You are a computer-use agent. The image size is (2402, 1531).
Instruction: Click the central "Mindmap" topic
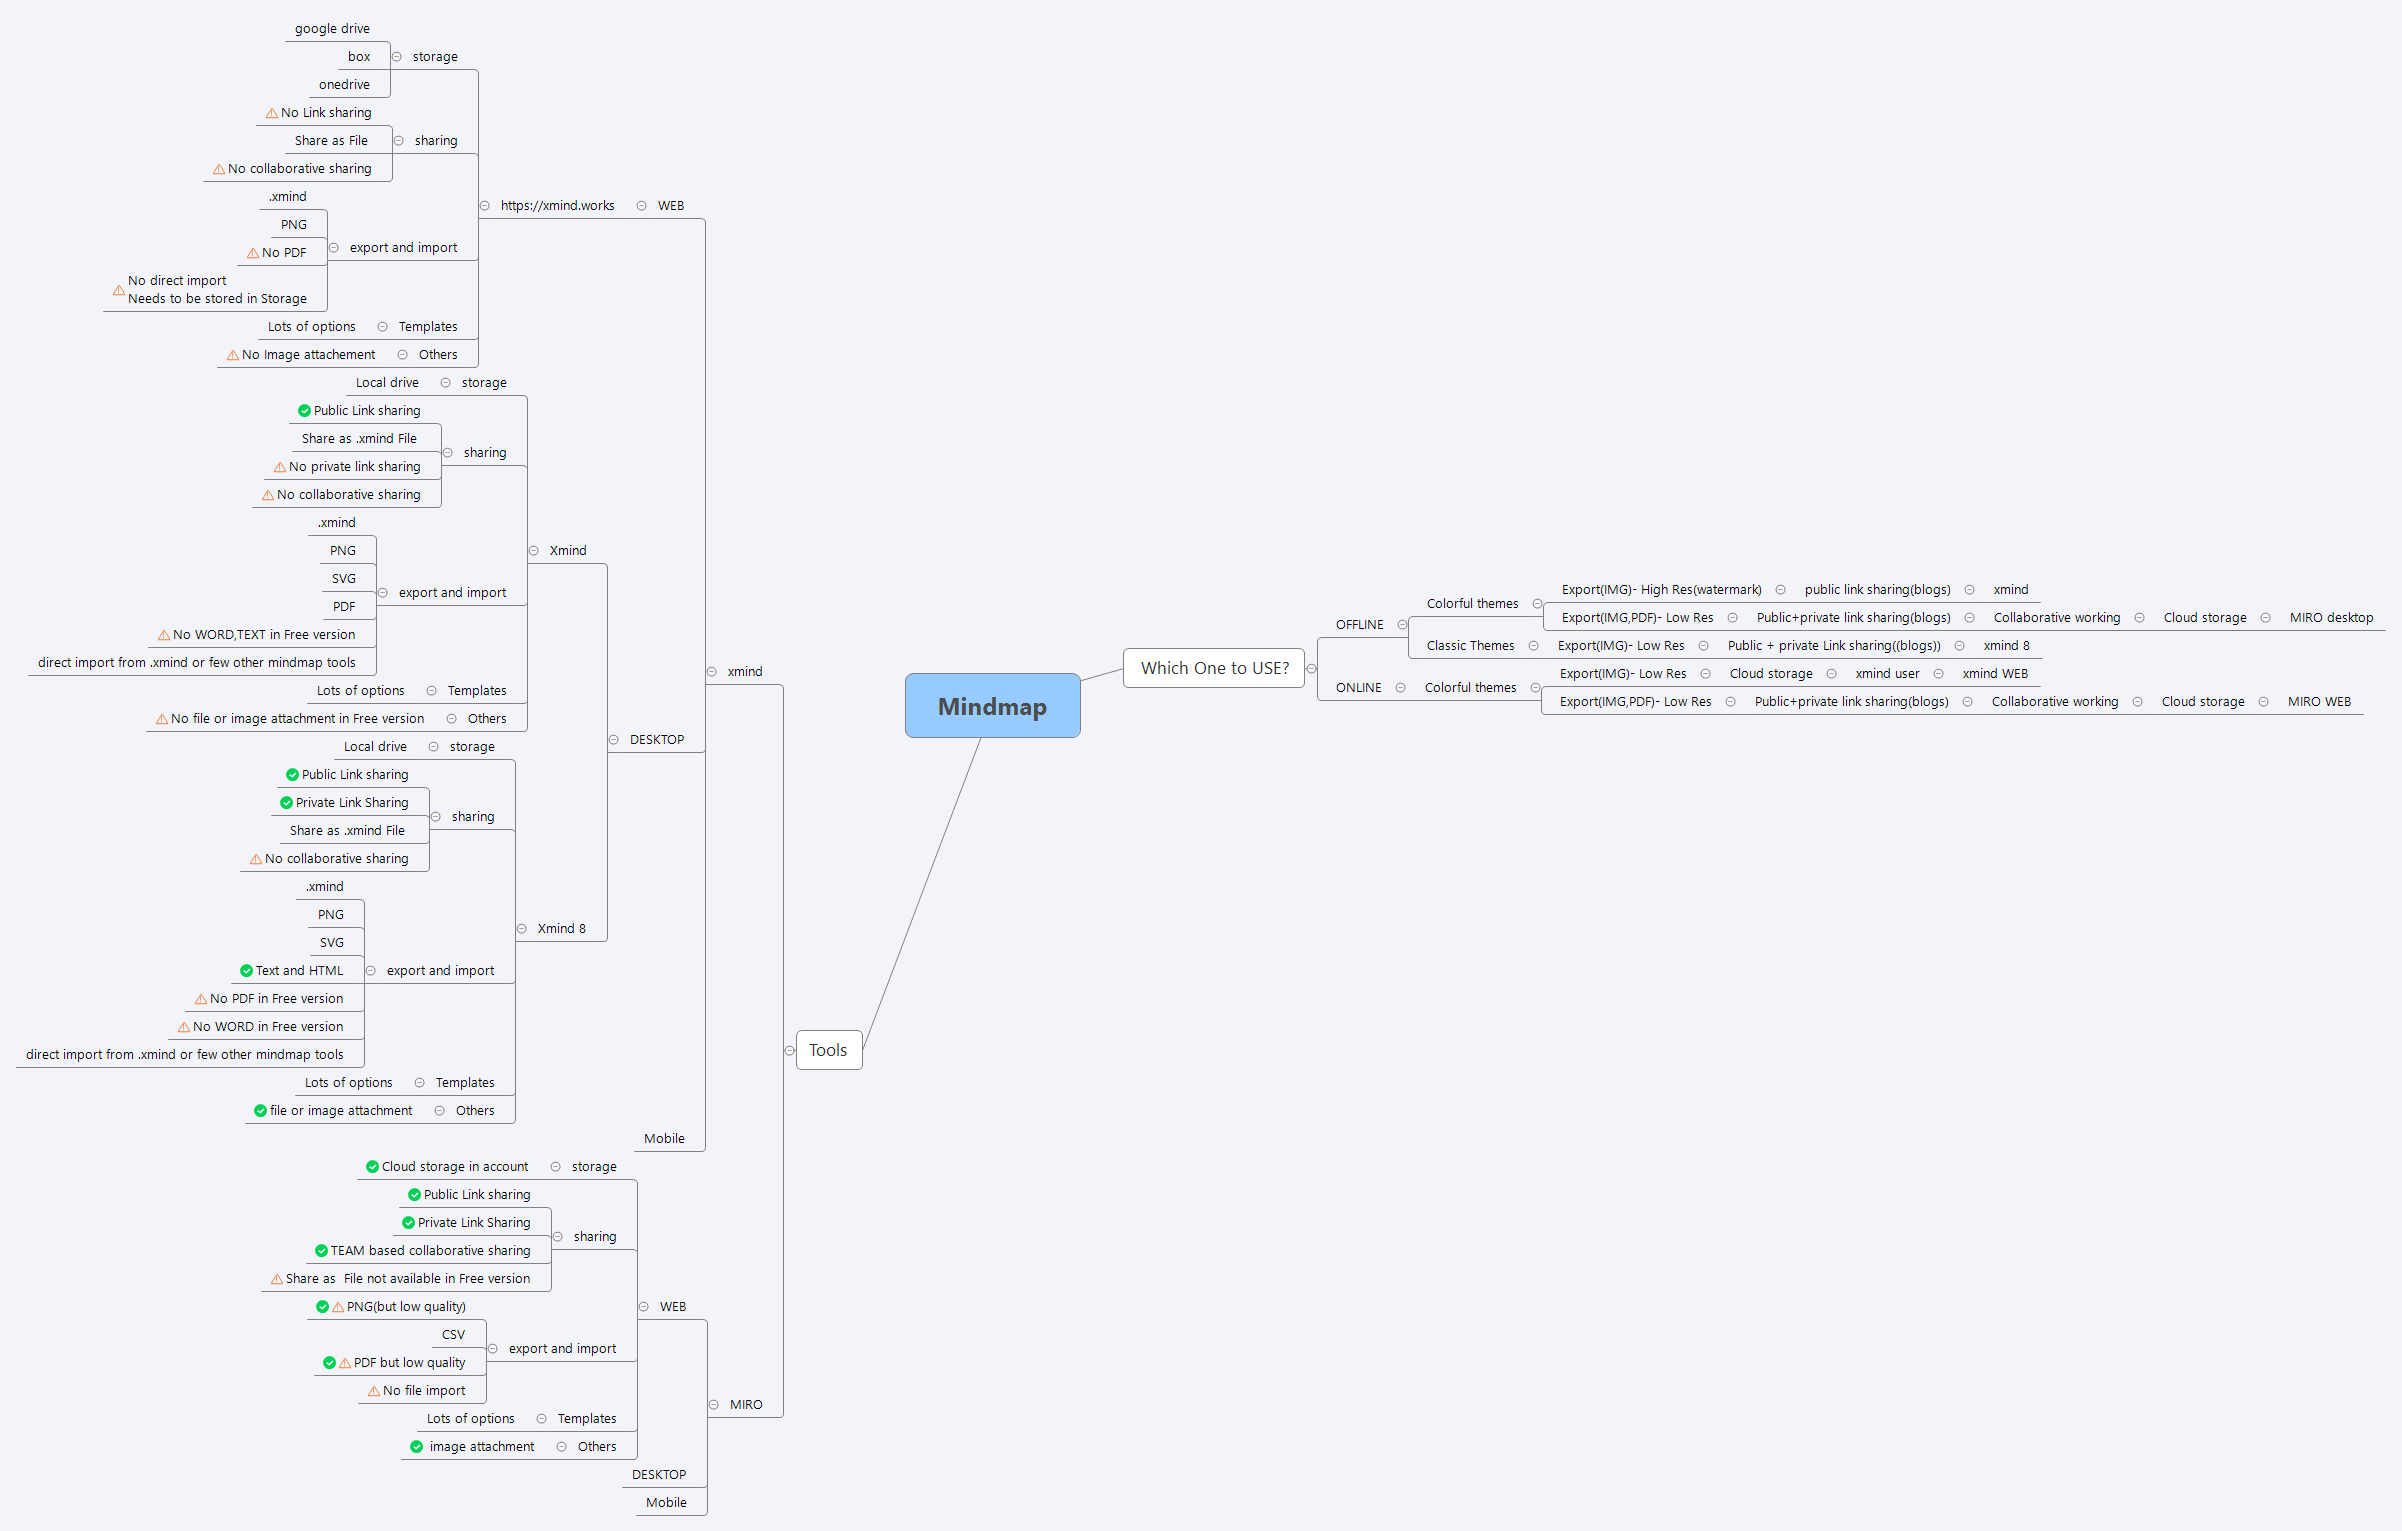coord(992,706)
